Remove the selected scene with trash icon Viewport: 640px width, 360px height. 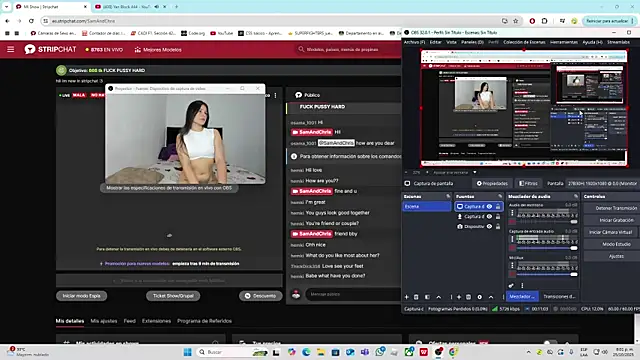coord(416,297)
